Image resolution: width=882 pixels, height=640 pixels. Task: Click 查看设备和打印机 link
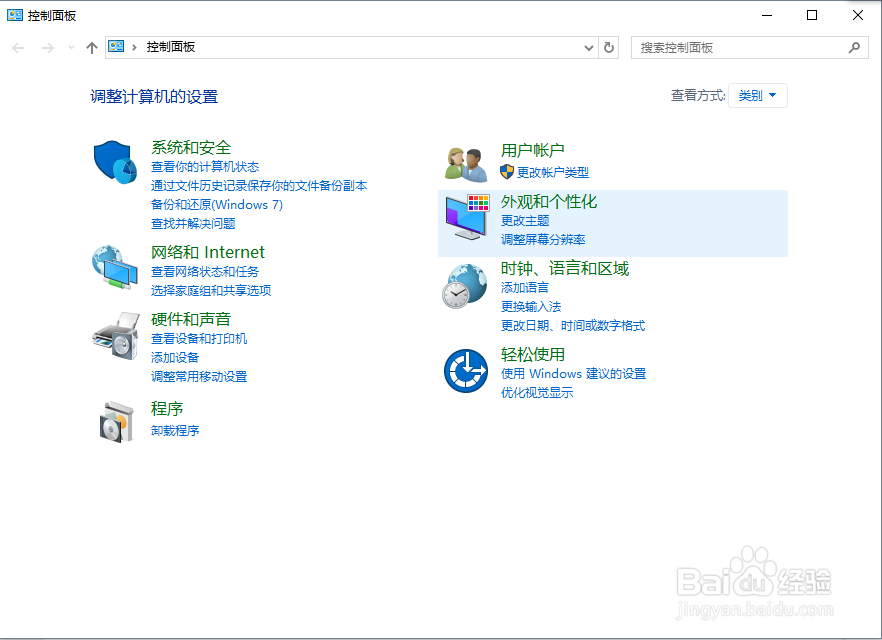coord(199,339)
